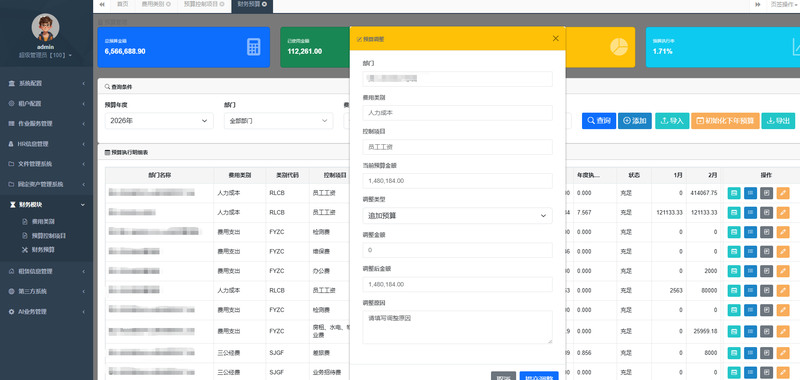This screenshot has height=380, width=800.
Task: Click the tab-bar scroll-right double-arrow icon
Action: pyautogui.click(x=758, y=4)
